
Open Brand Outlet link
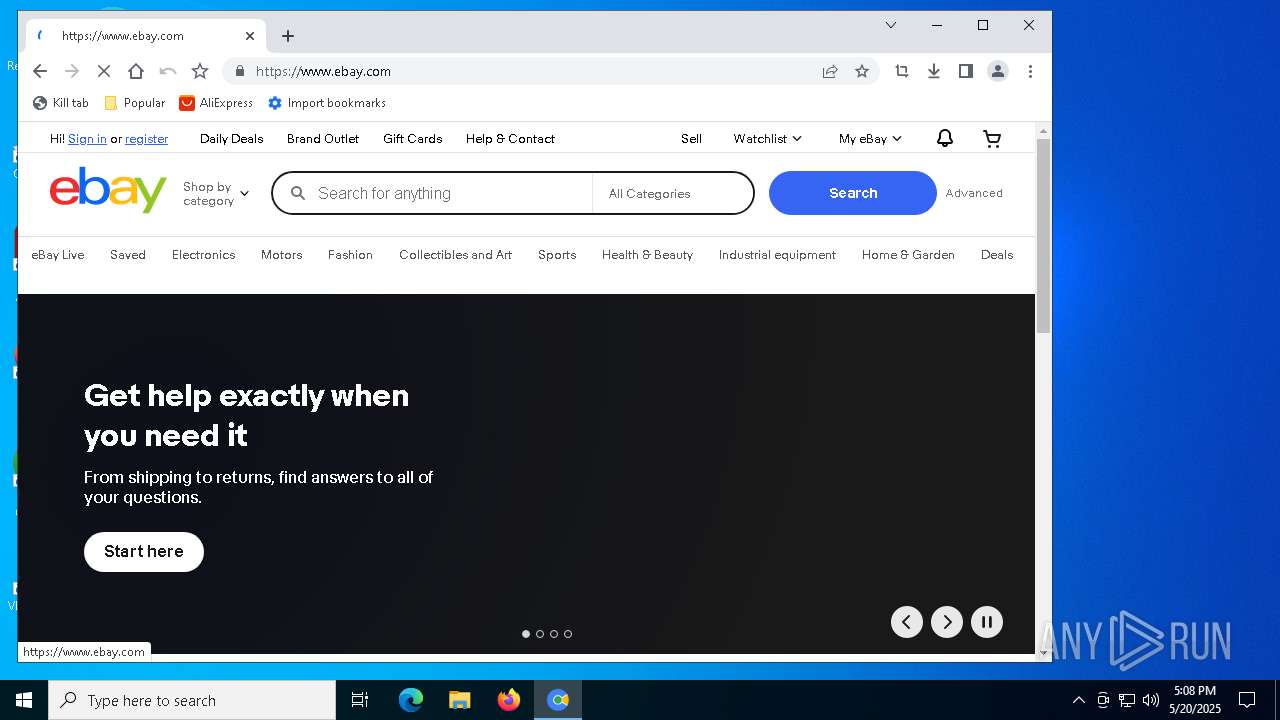[x=323, y=139]
